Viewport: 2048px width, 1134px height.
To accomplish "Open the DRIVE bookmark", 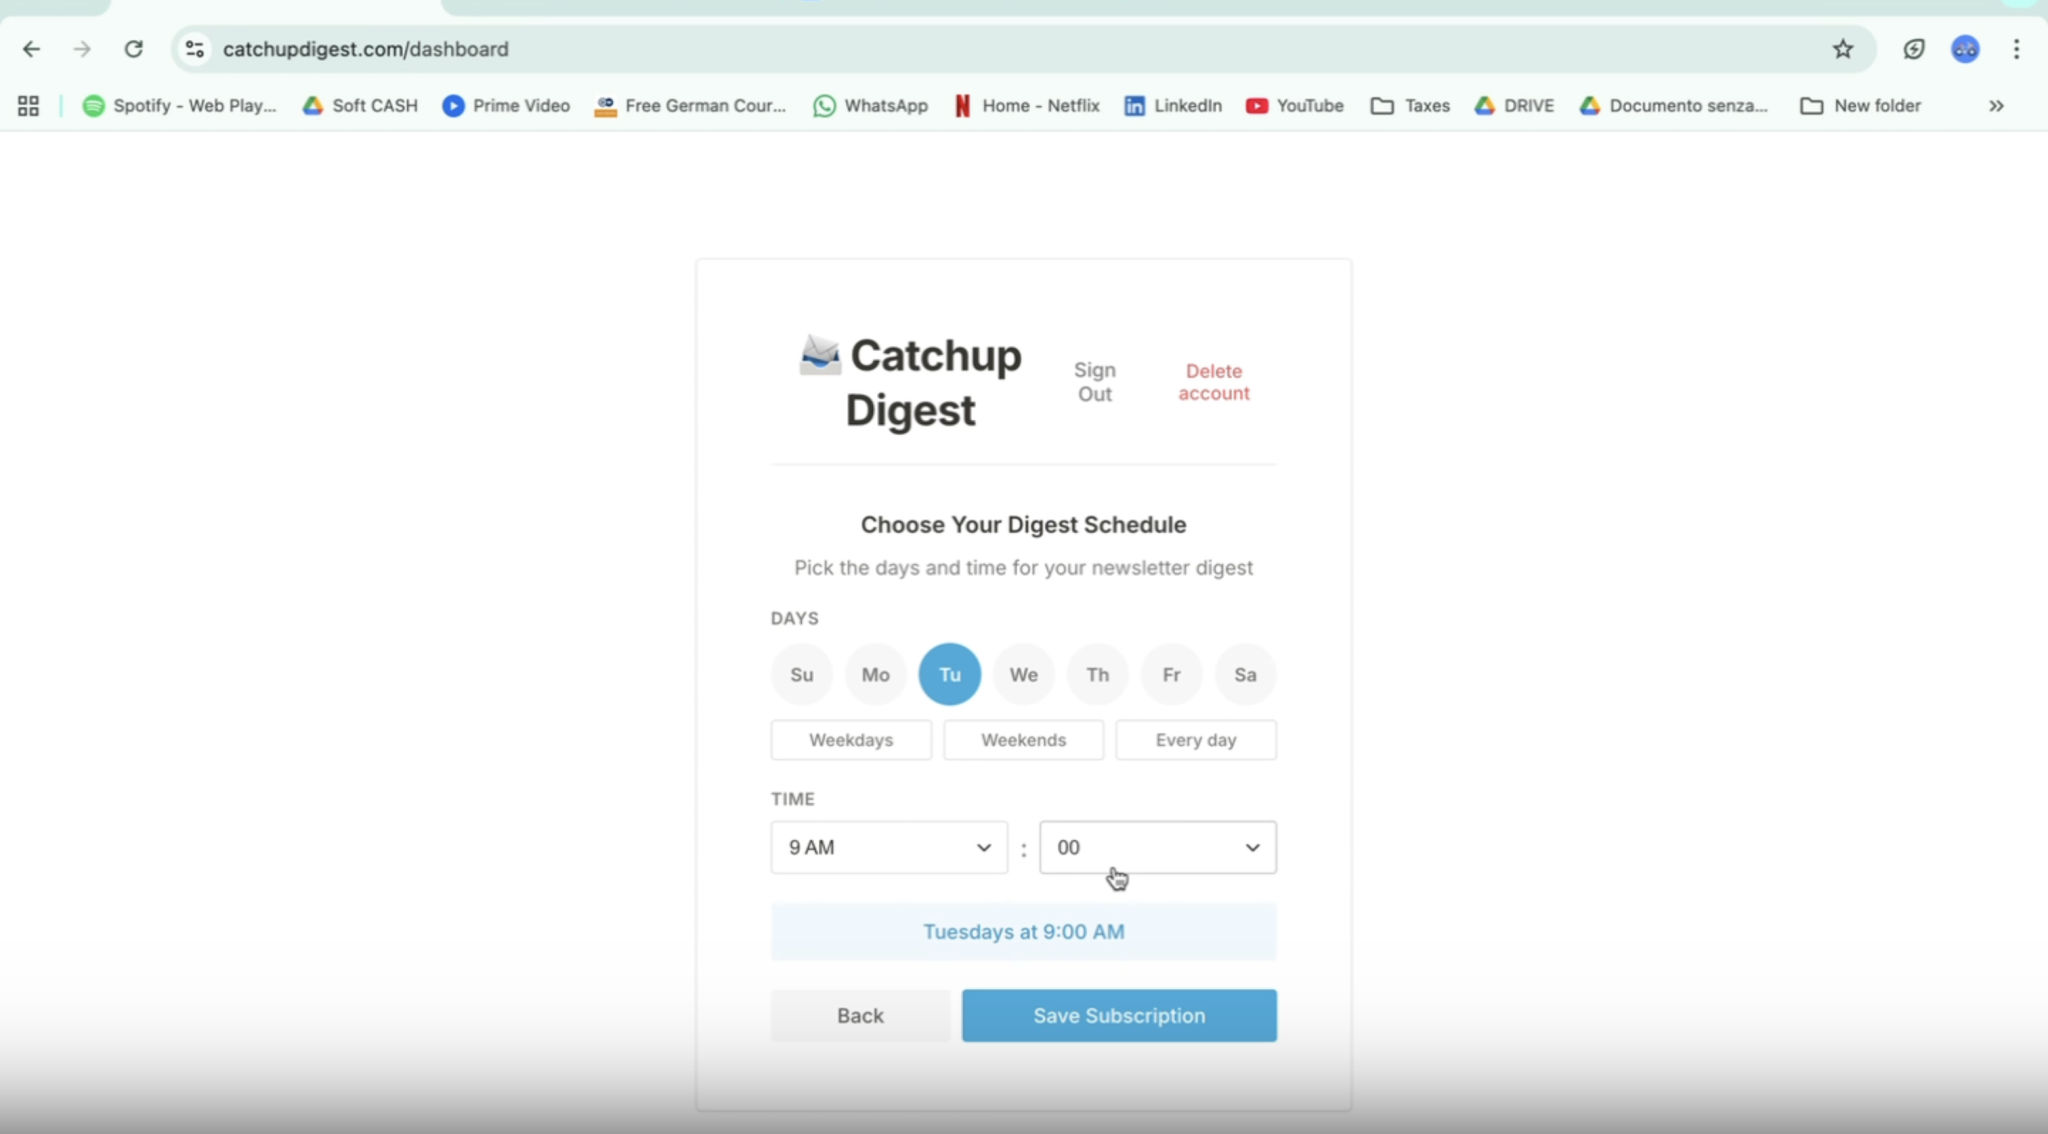I will coord(1514,106).
